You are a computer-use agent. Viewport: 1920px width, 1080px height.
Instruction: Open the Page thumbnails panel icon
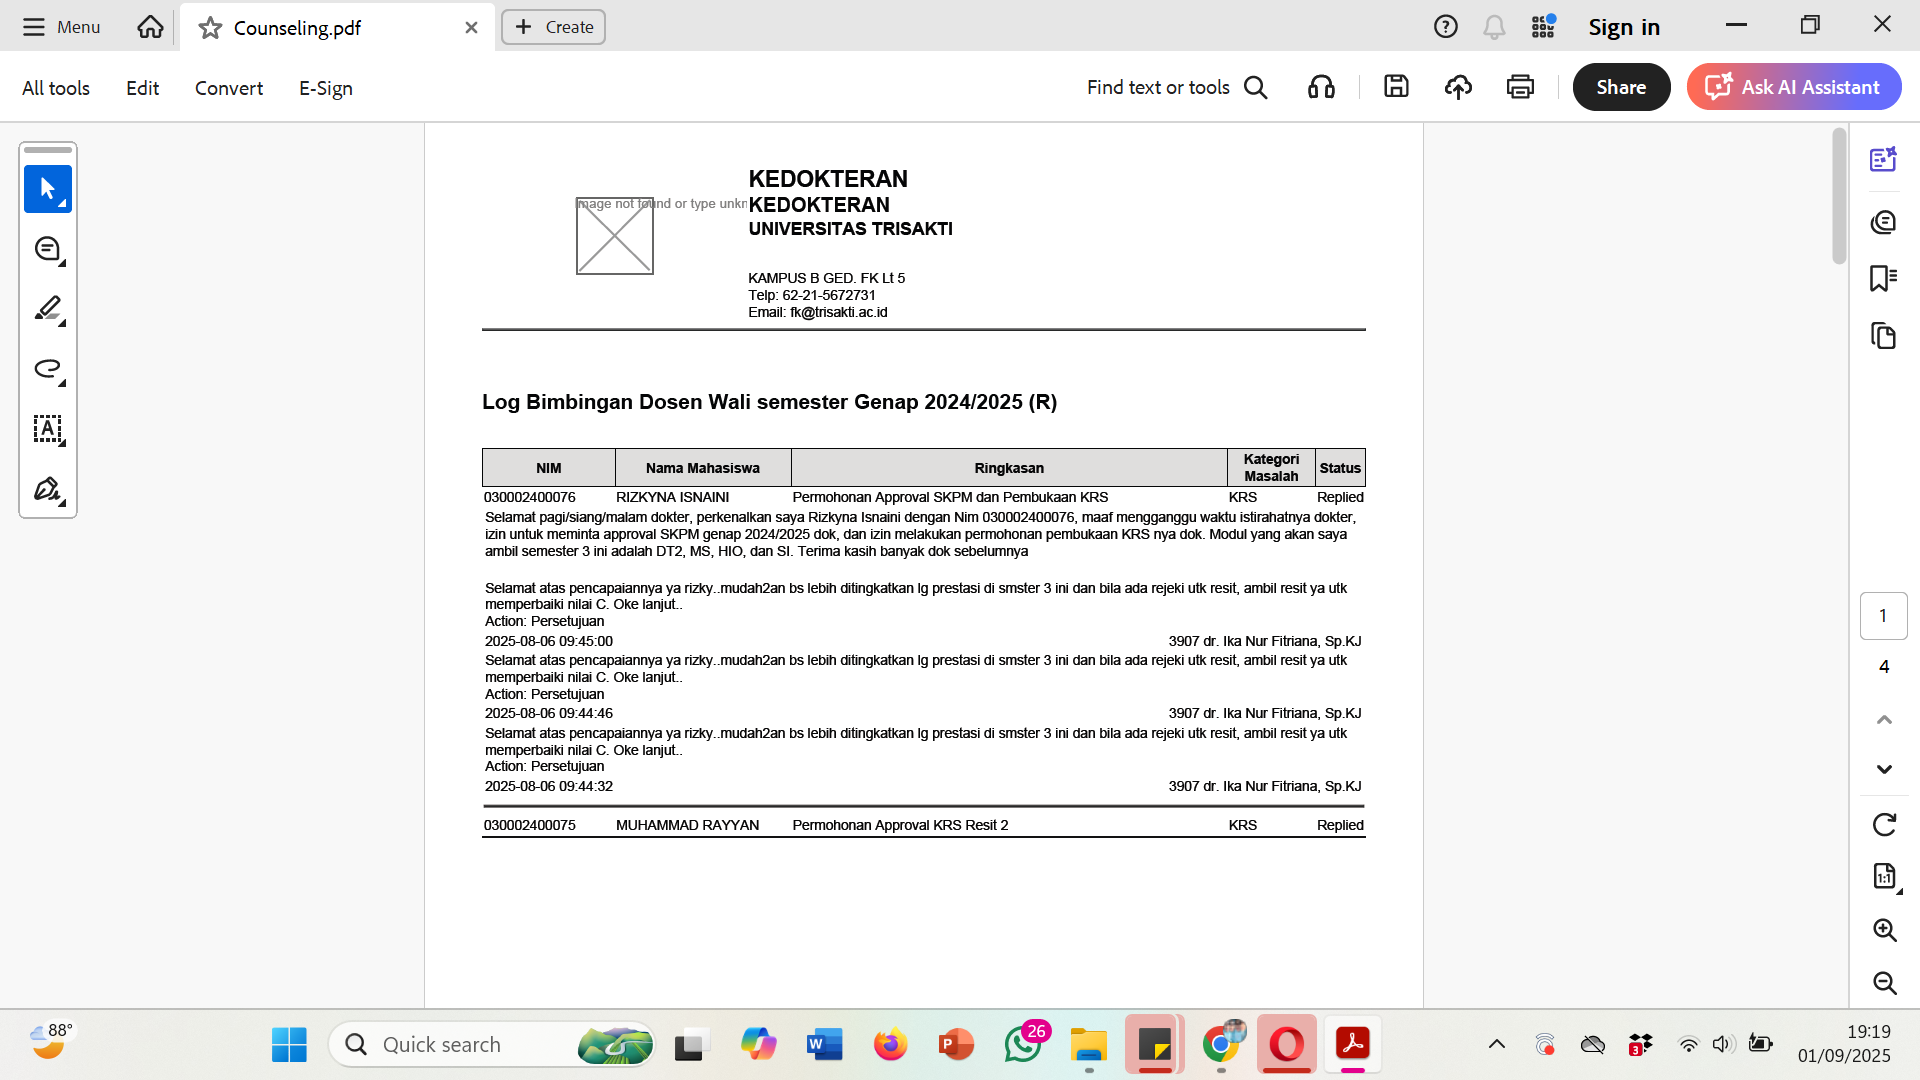(x=1883, y=335)
